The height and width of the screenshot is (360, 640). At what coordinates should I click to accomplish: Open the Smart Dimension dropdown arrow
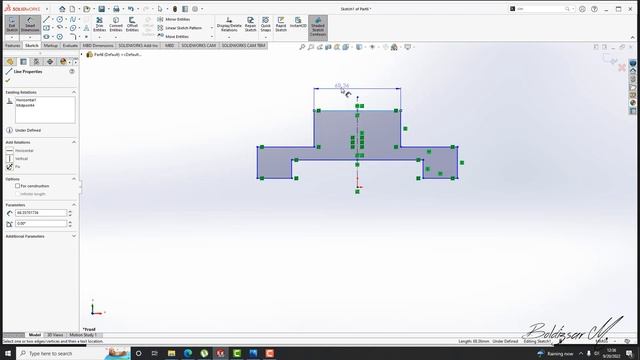pyautogui.click(x=30, y=37)
